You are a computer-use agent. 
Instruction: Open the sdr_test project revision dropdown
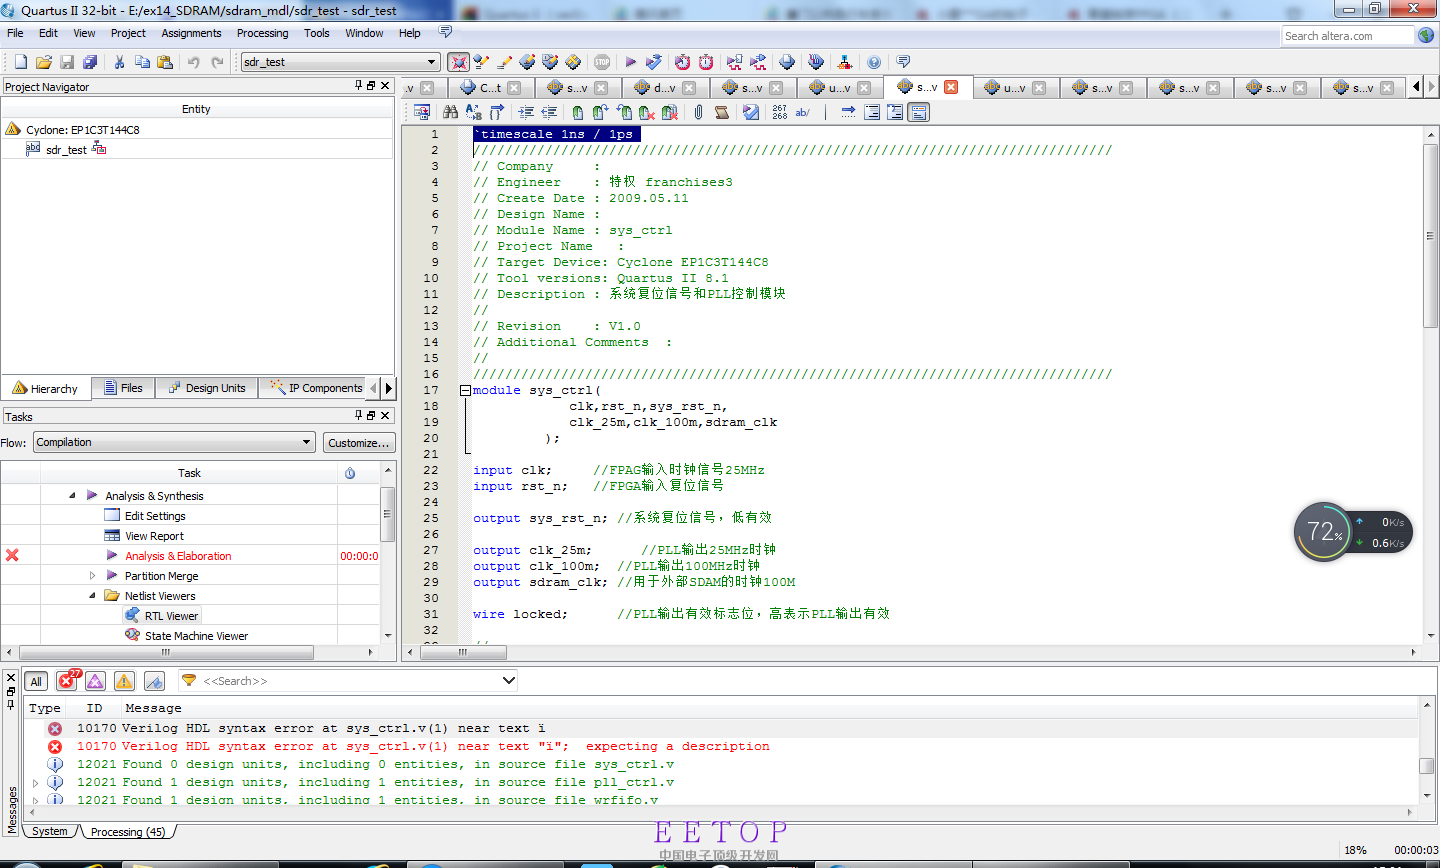click(340, 62)
